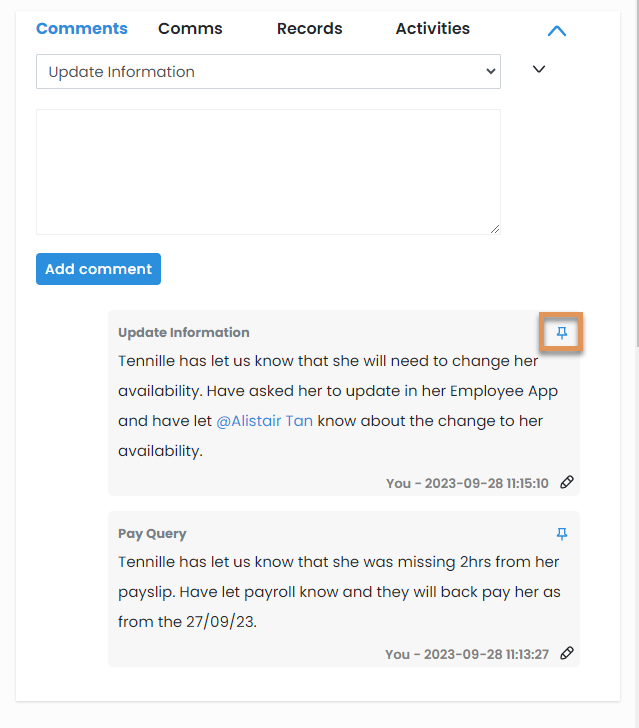Switch to the Comms tab
This screenshot has width=639, height=728.
pyautogui.click(x=190, y=29)
